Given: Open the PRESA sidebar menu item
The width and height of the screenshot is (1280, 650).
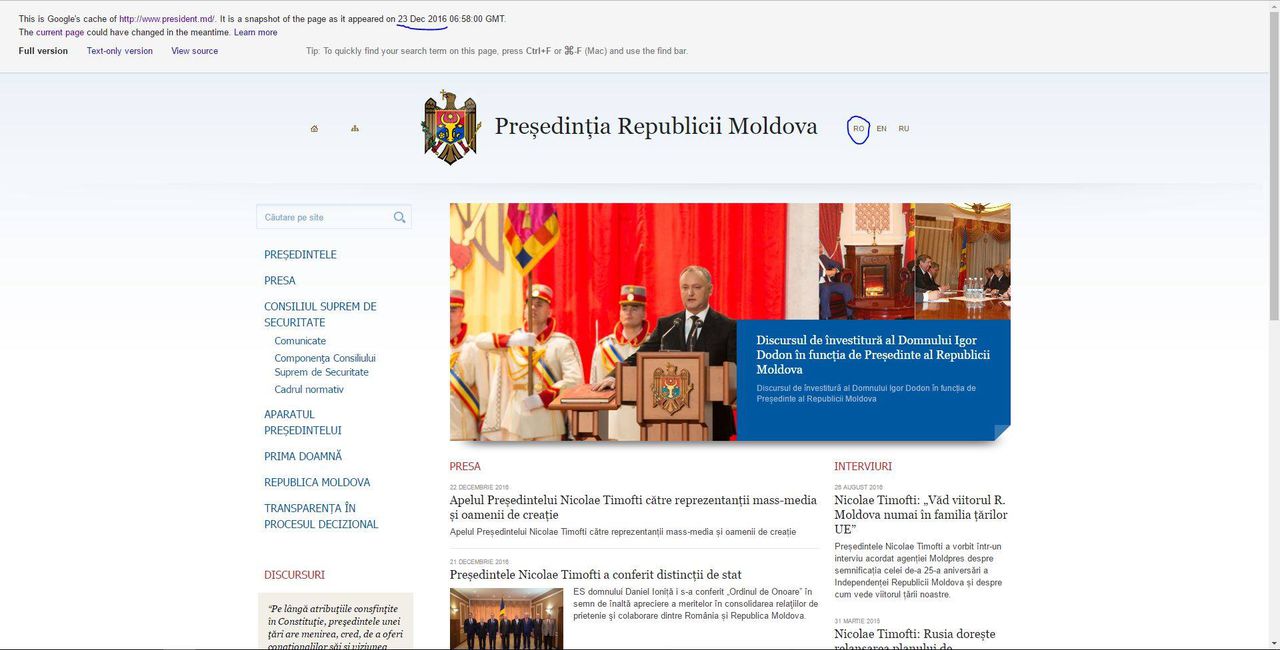Looking at the screenshot, I should 280,281.
